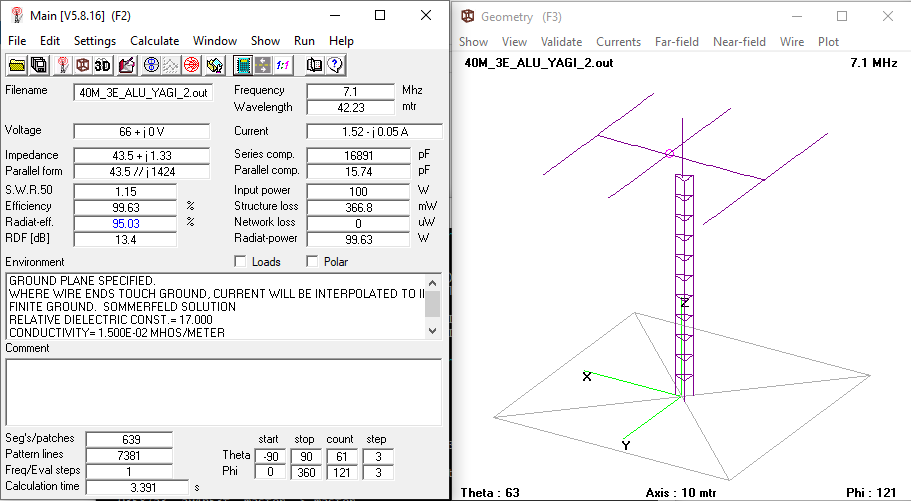Click the Geometry window title cube icon
Image resolution: width=911 pixels, height=501 pixels.
coord(468,16)
